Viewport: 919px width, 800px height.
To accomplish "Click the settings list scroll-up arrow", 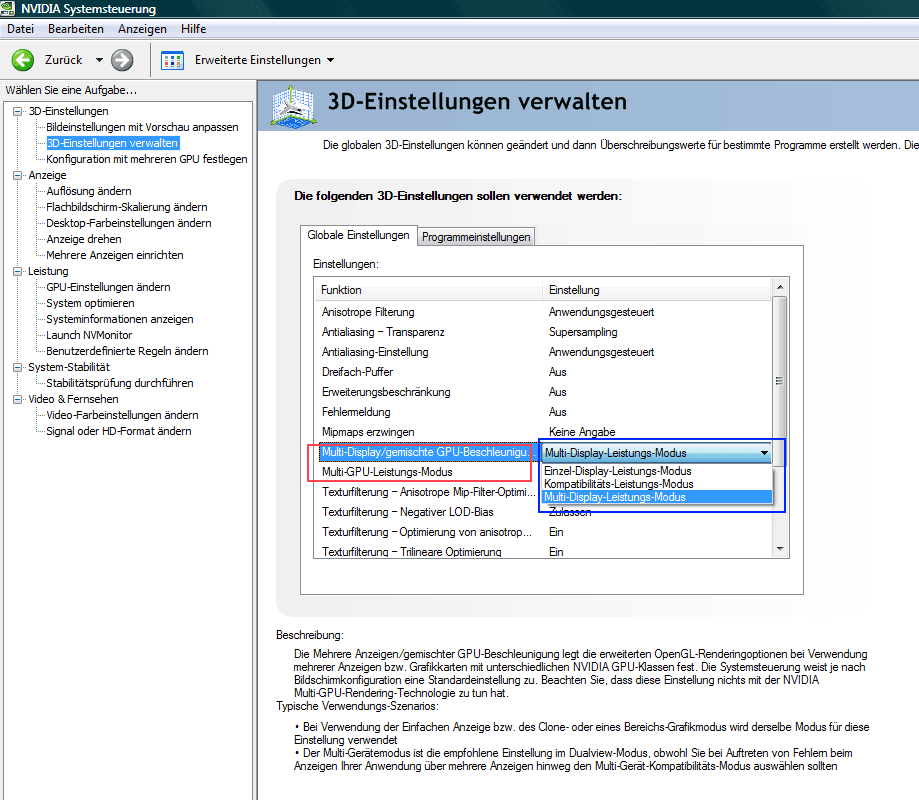I will [780, 287].
